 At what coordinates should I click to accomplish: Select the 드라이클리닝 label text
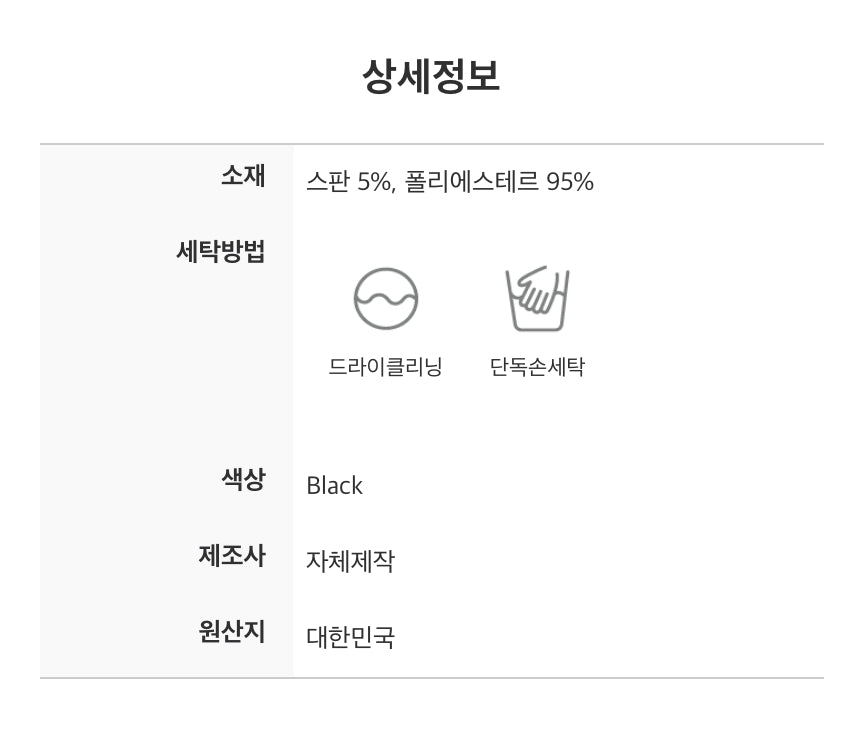385,367
